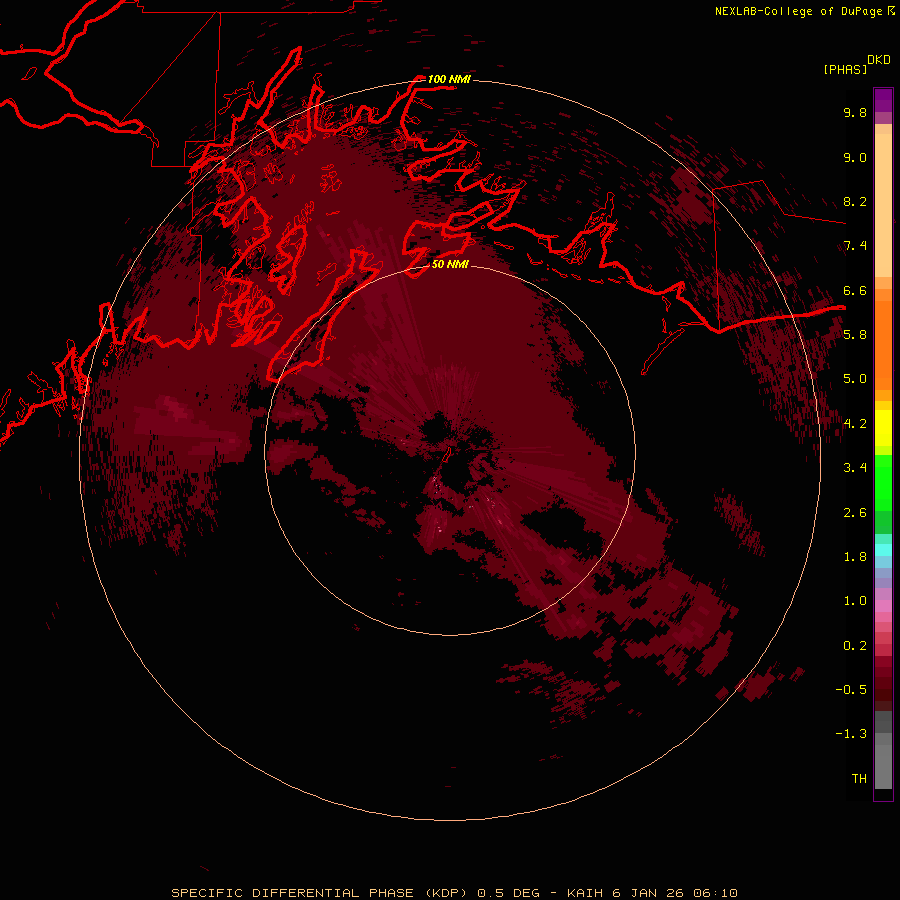Click the peach segment of the color bar
The width and height of the screenshot is (900, 900).
(883, 205)
